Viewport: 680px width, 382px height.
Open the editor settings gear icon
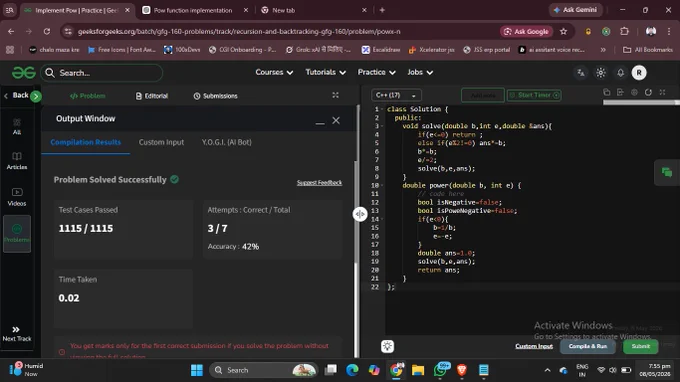[x=634, y=92]
